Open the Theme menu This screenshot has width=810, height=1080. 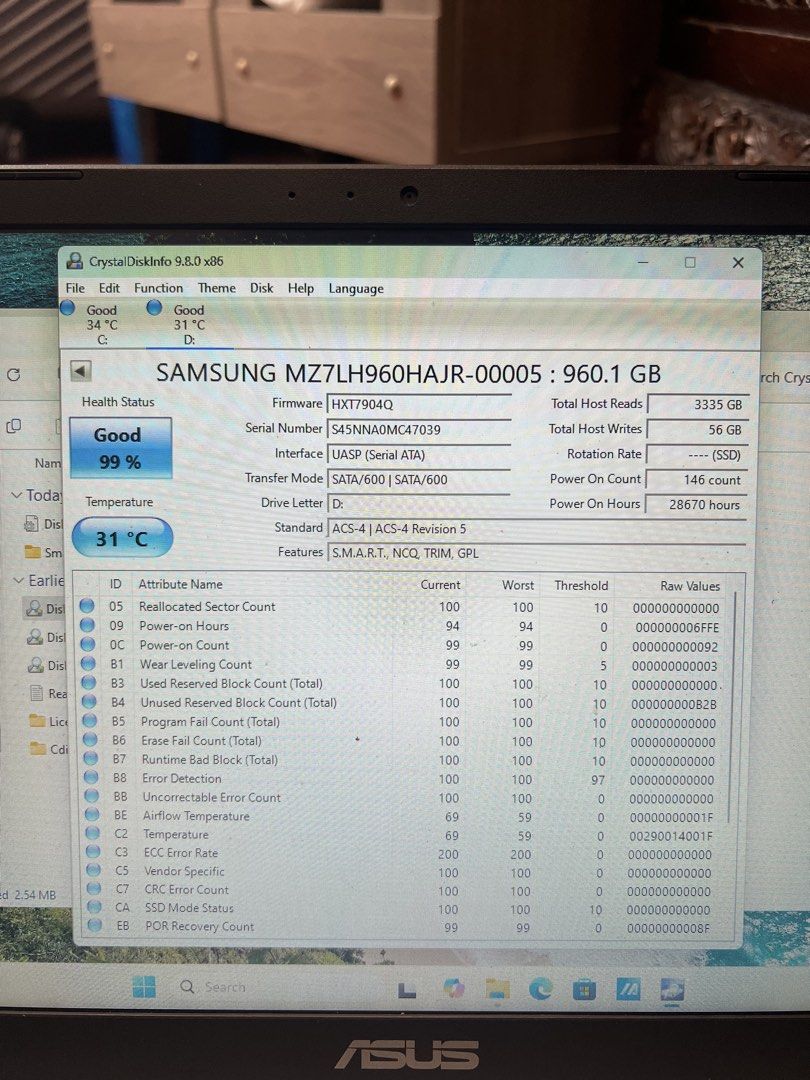217,288
